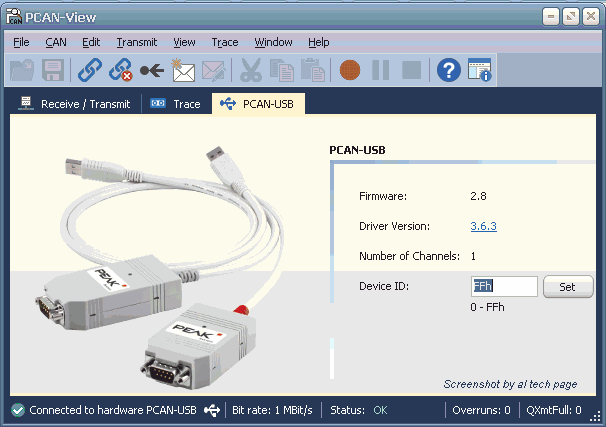Click the Bit rate status bar section
This screenshot has height=427, width=606.
point(272,410)
